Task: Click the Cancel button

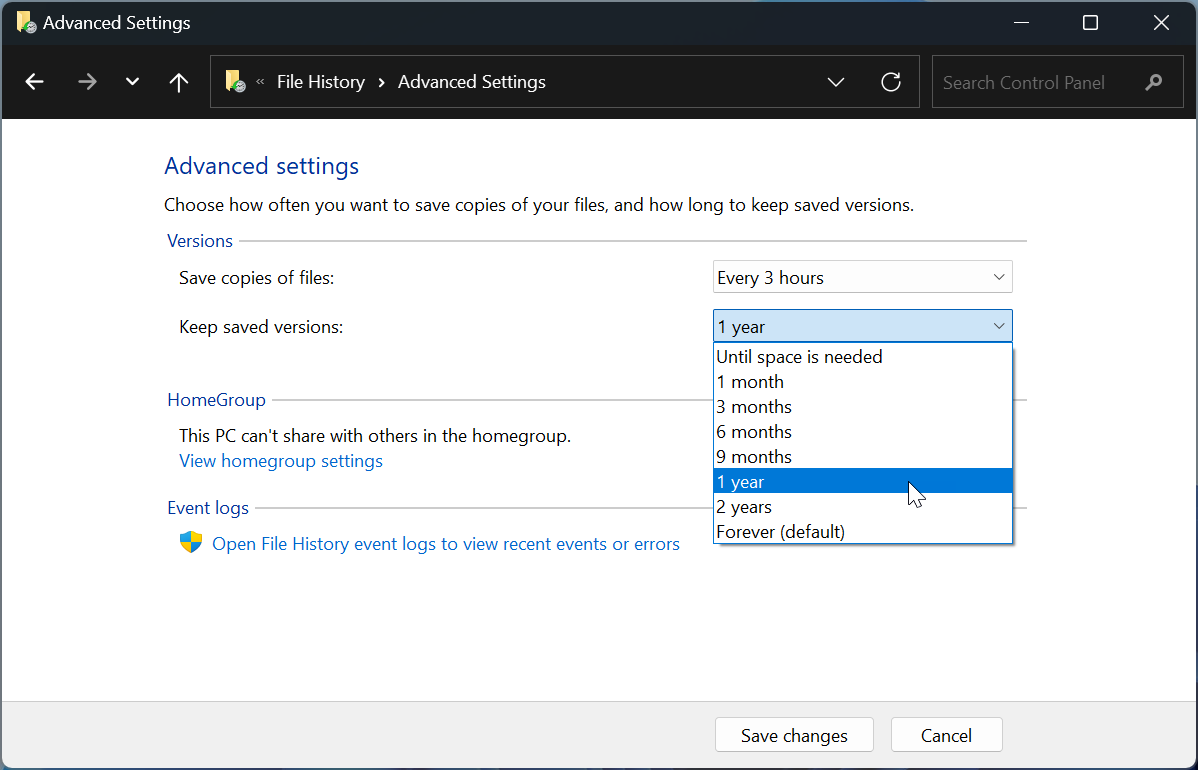Action: click(946, 734)
